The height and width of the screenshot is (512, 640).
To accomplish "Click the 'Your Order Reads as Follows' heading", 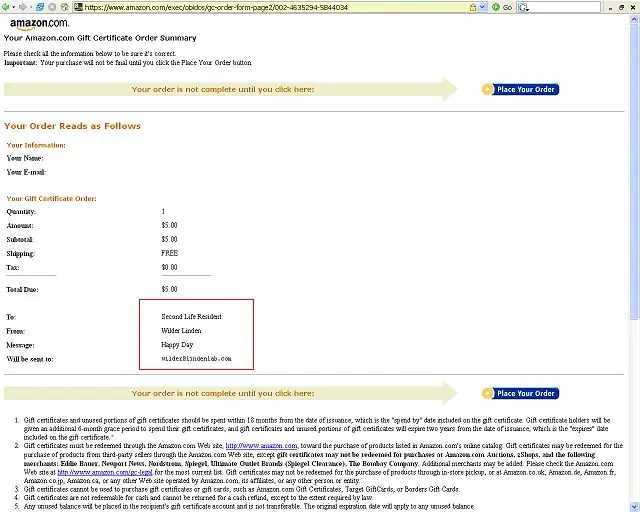I will point(72,126).
